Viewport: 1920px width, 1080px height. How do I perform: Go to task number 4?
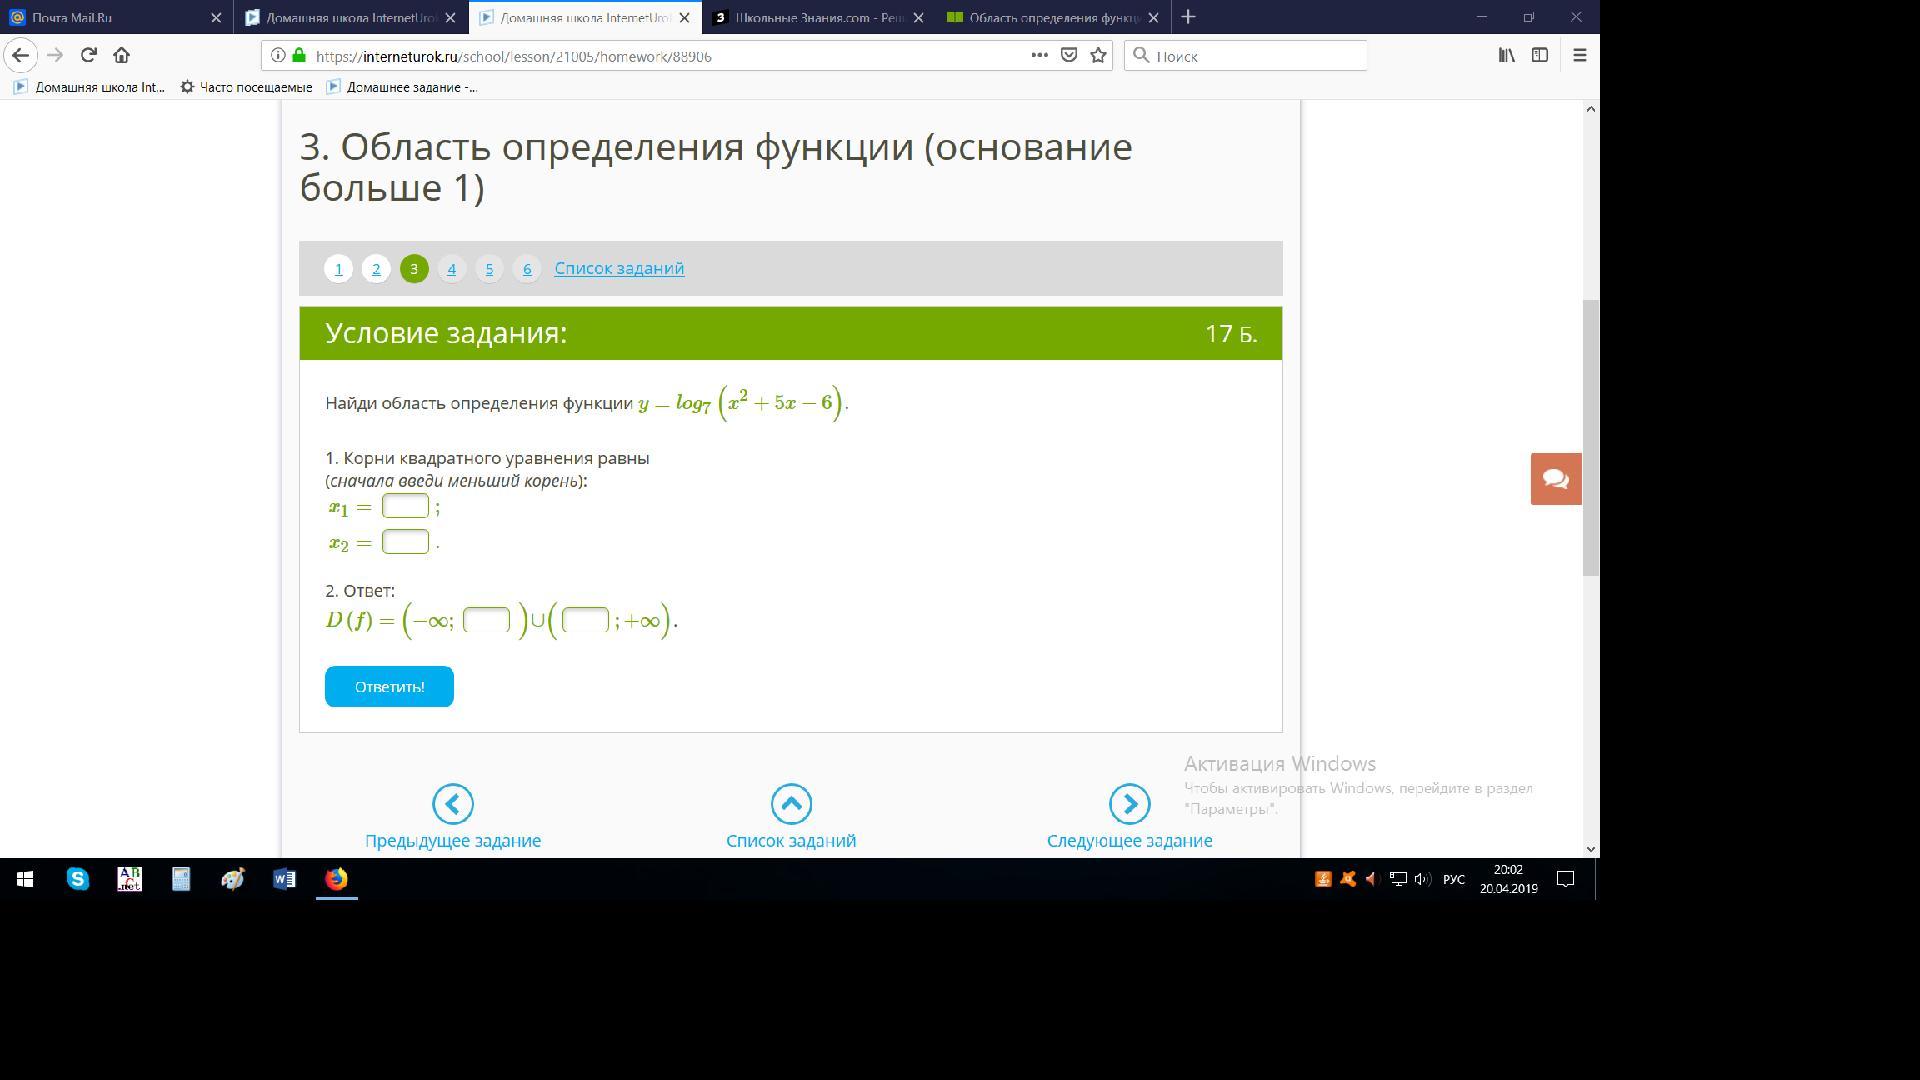pyautogui.click(x=451, y=268)
